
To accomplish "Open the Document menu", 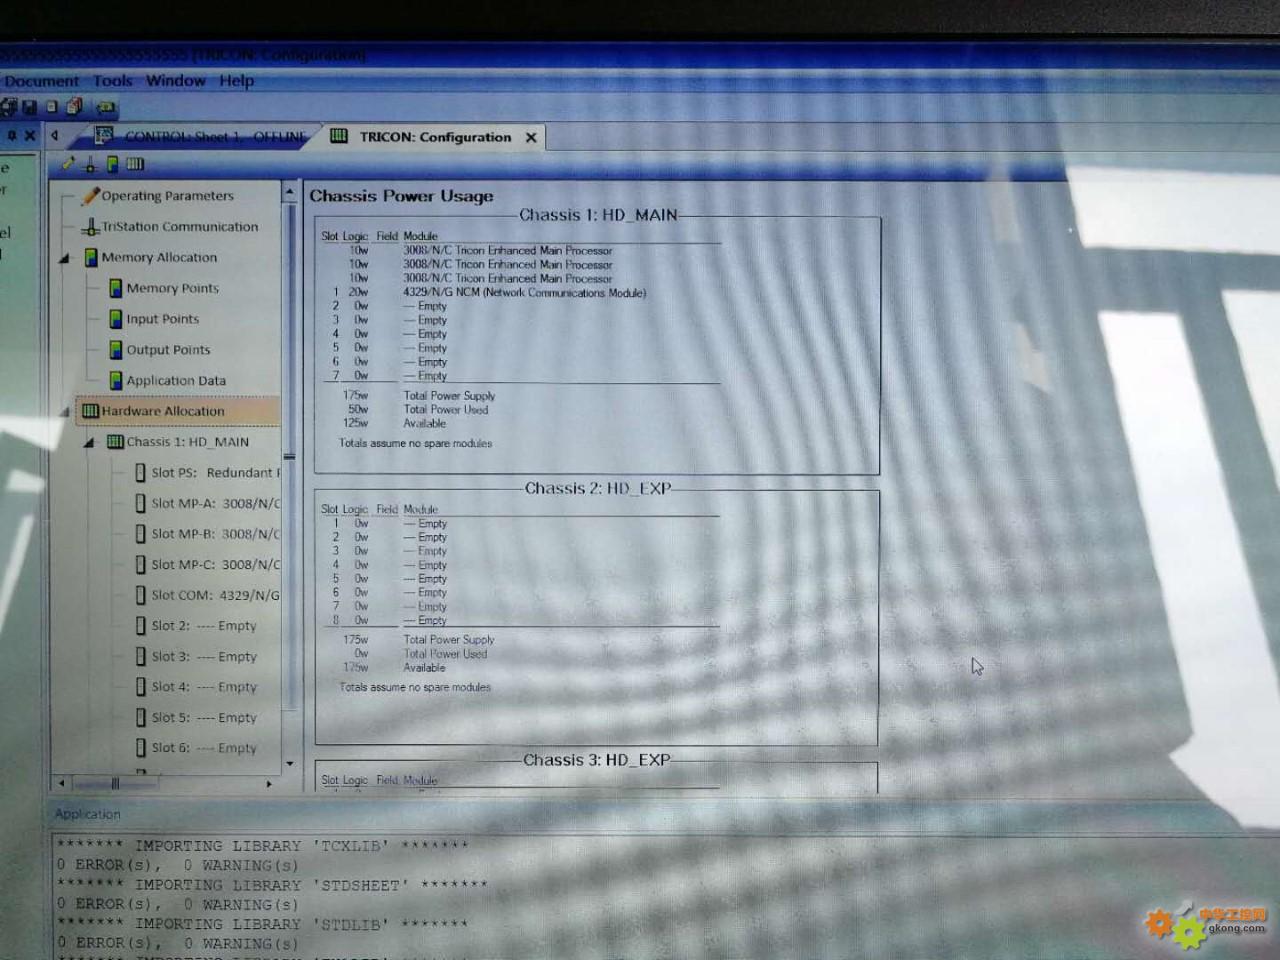I will [41, 81].
